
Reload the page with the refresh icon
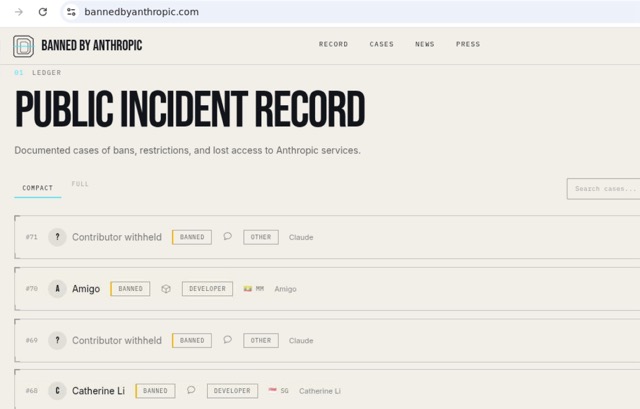point(43,12)
